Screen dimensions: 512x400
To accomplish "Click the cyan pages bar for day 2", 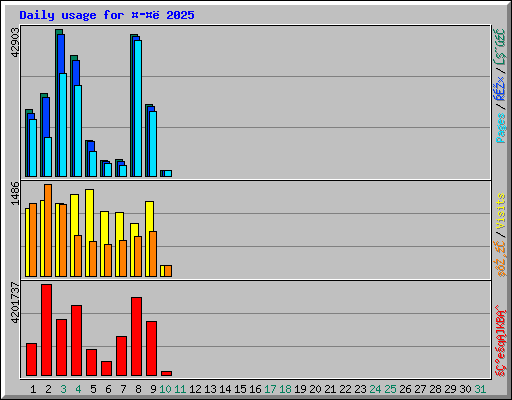I will tap(48, 157).
